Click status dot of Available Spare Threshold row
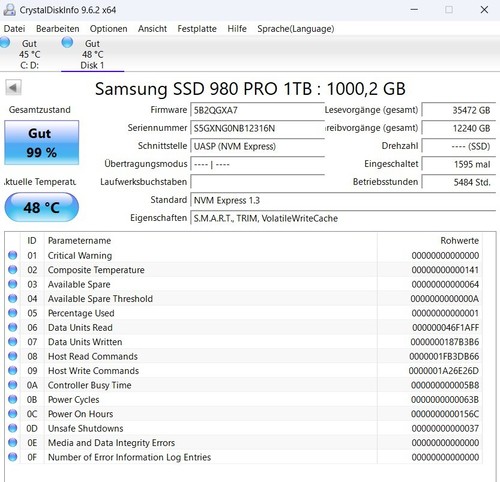Image resolution: width=500 pixels, height=482 pixels. pyautogui.click(x=13, y=298)
